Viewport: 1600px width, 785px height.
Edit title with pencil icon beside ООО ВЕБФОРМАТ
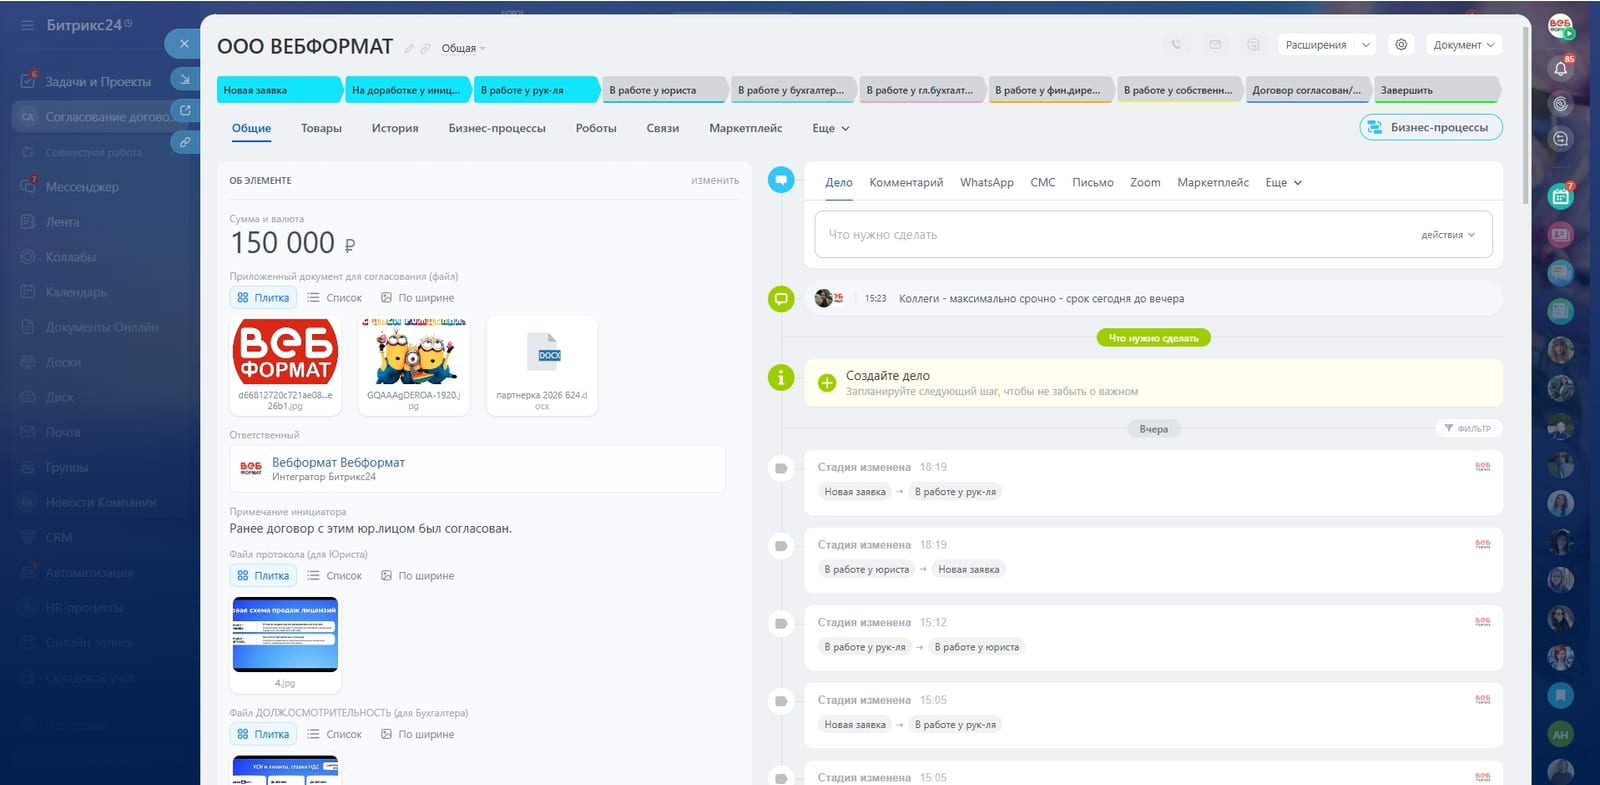point(409,48)
